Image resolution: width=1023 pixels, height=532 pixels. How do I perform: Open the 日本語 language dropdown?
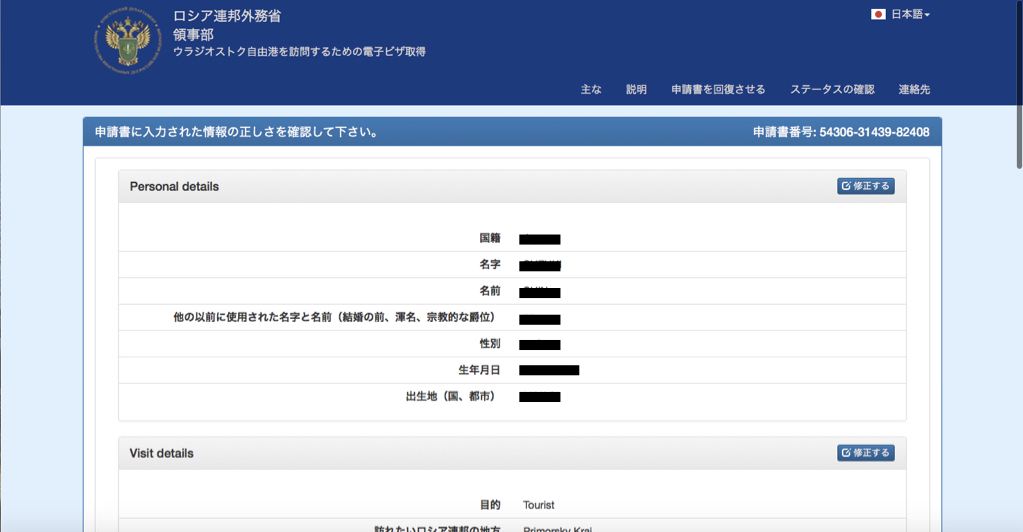coord(910,15)
